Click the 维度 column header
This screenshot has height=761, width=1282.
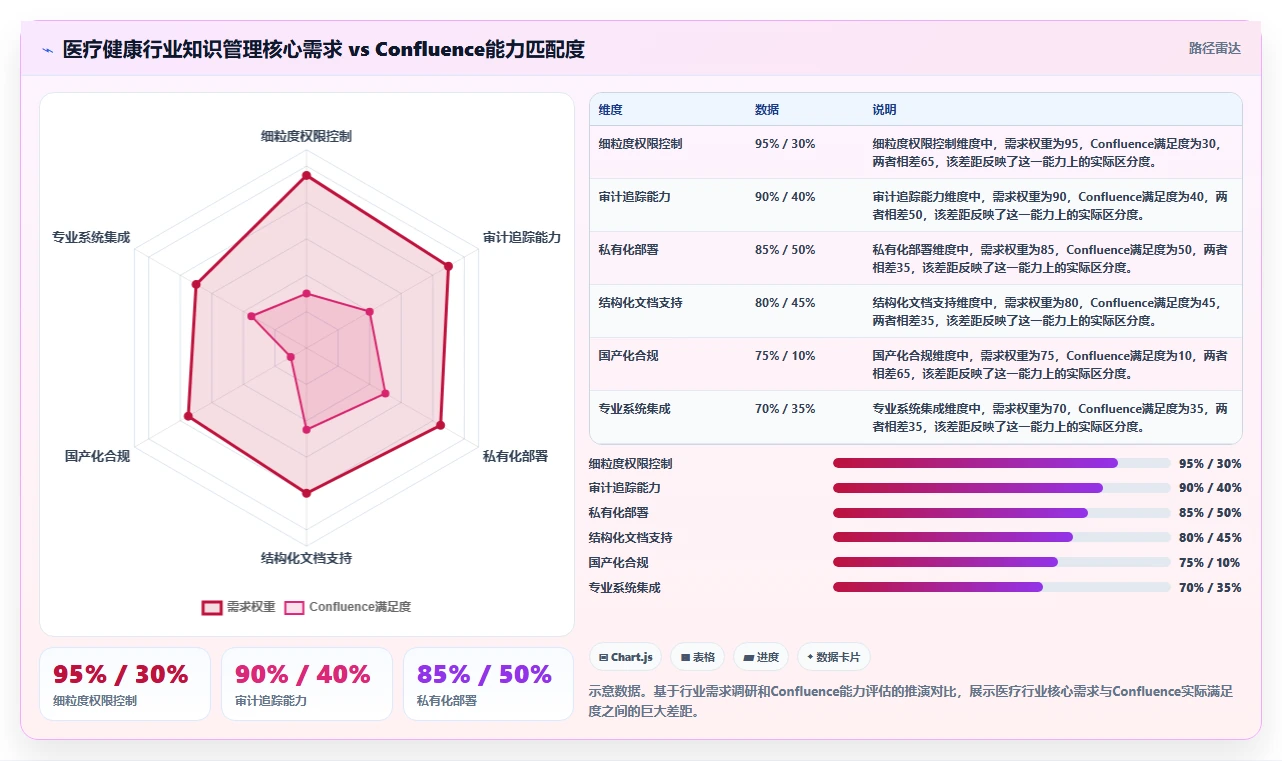(610, 110)
